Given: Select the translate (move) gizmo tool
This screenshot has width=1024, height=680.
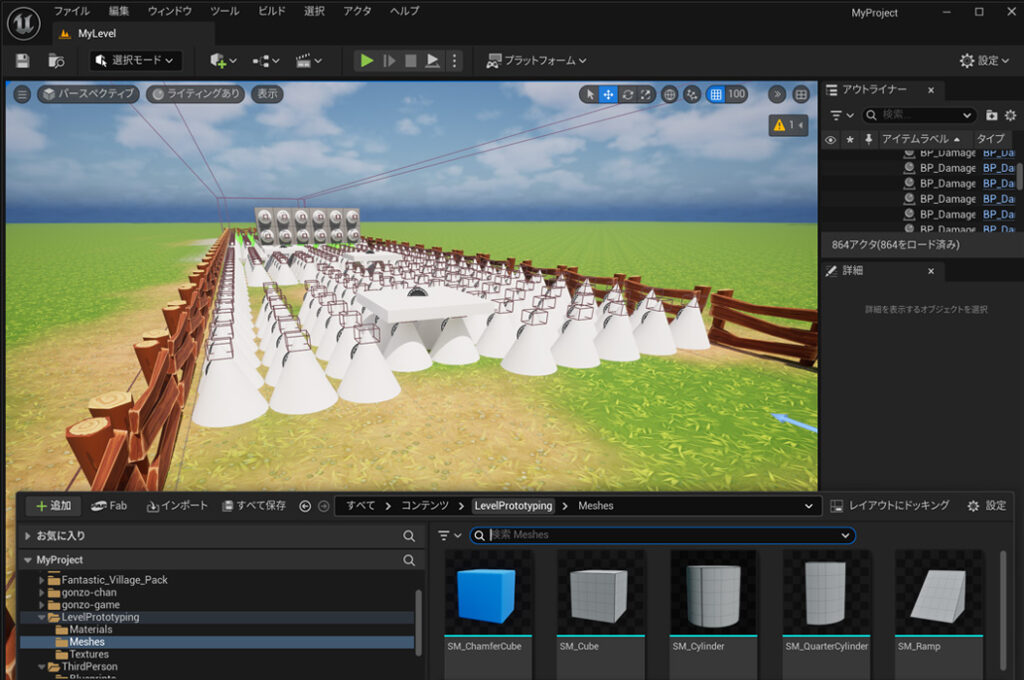Looking at the screenshot, I should 608,95.
